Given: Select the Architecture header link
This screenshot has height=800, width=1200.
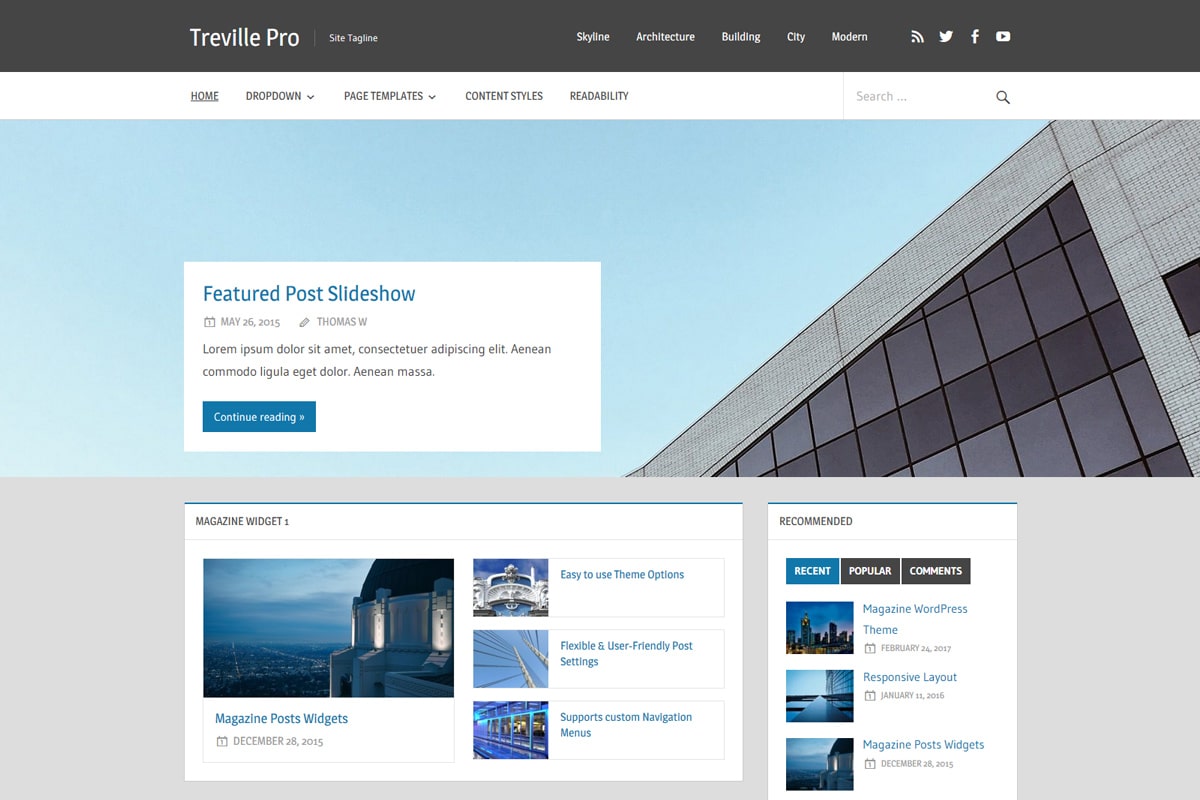Looking at the screenshot, I should pos(665,37).
